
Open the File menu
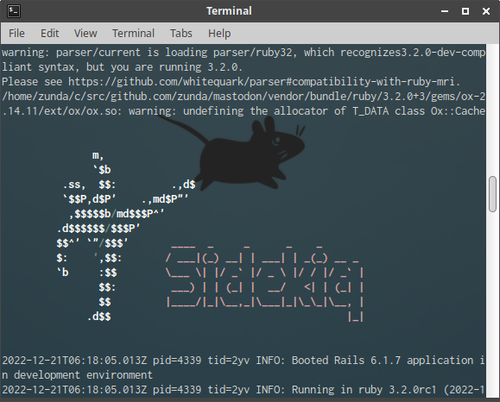tap(17, 33)
